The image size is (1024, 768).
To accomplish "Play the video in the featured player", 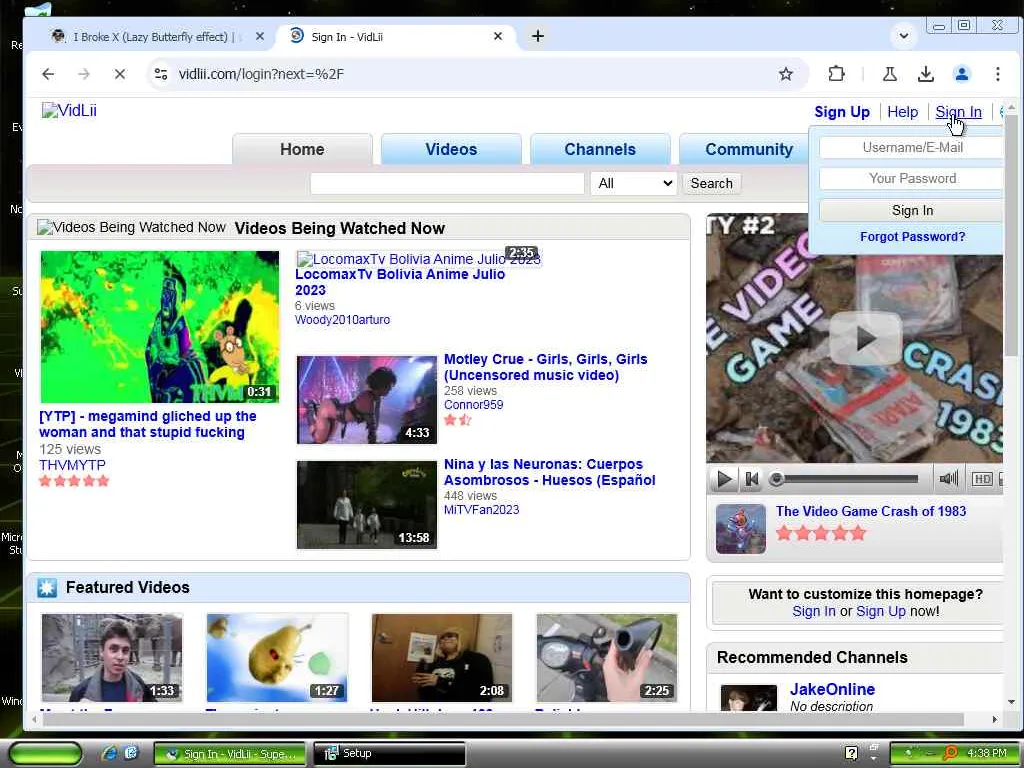I will coord(724,479).
